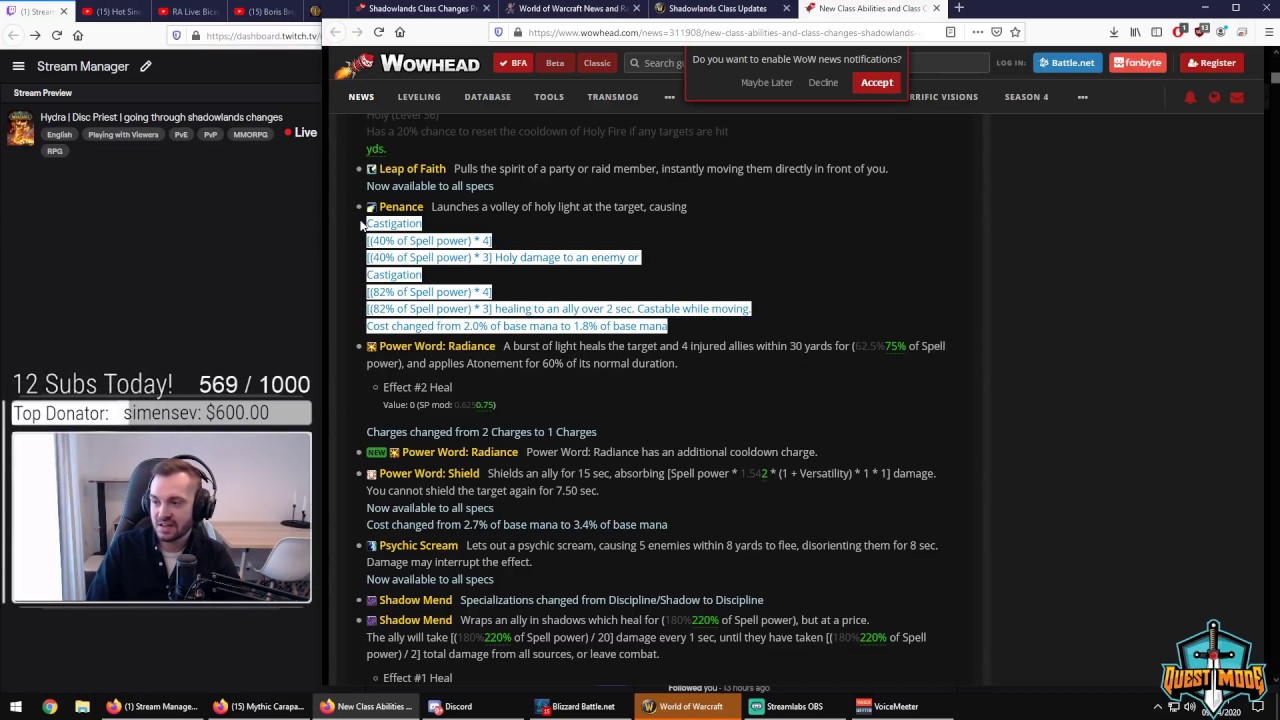The height and width of the screenshot is (720, 1280).
Task: Open the Psychic Scream spell link
Action: (418, 546)
